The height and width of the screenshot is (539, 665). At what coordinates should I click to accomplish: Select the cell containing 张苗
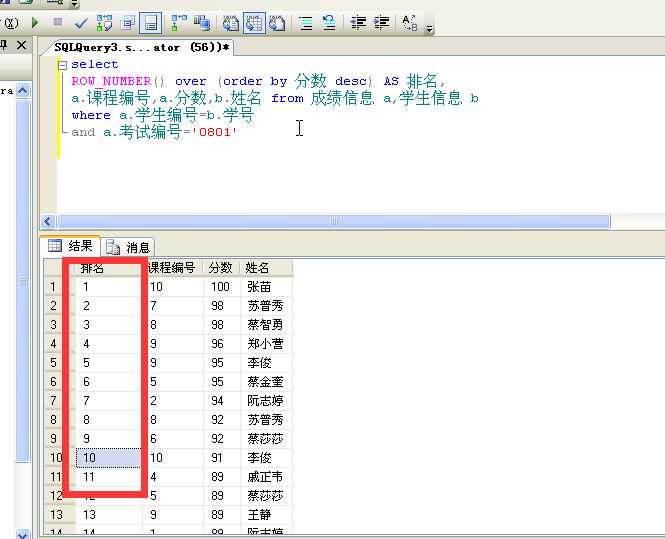pyautogui.click(x=266, y=287)
